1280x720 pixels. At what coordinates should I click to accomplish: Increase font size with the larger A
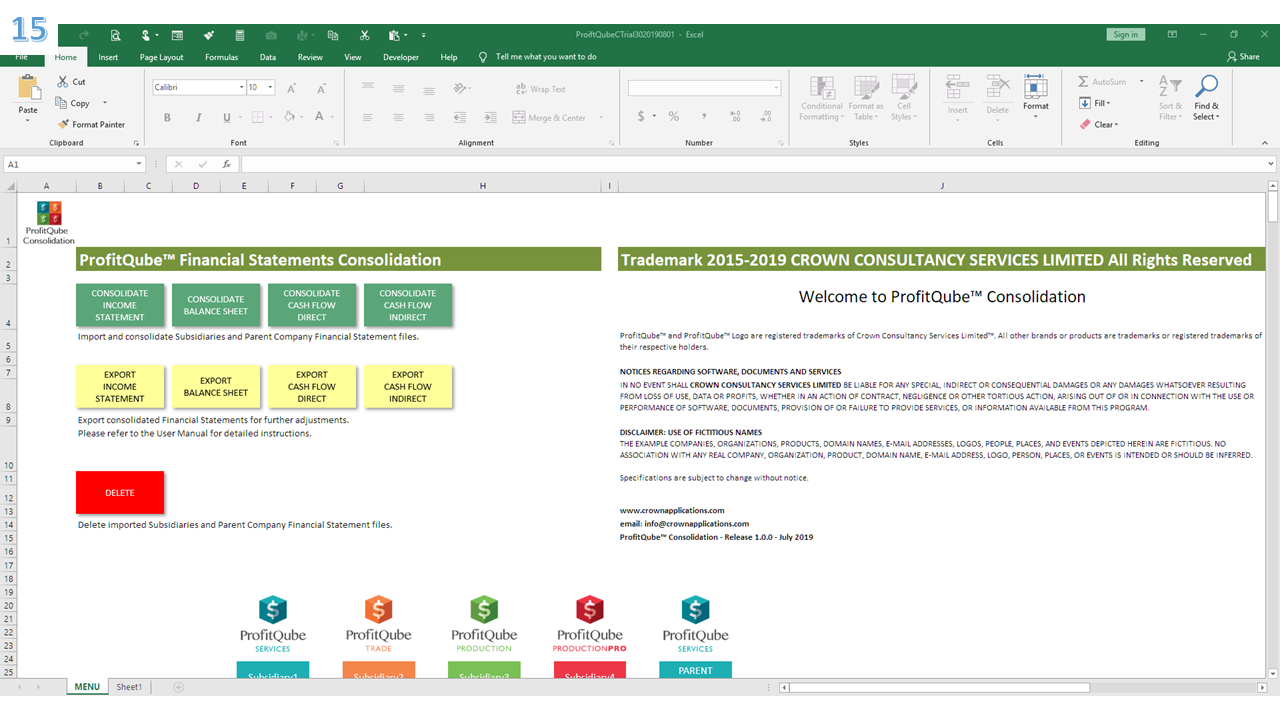coord(292,88)
